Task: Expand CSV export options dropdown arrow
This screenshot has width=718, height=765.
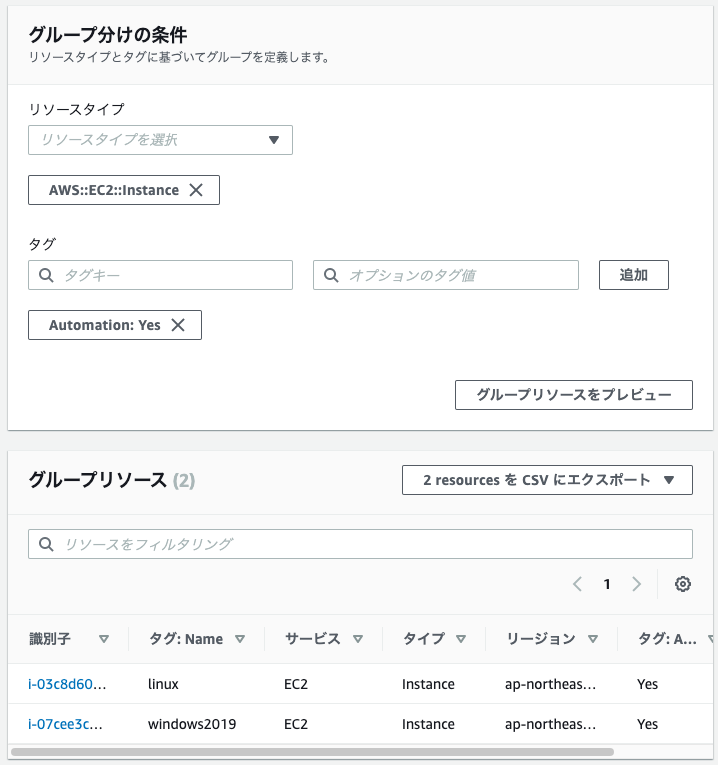Action: coord(669,480)
